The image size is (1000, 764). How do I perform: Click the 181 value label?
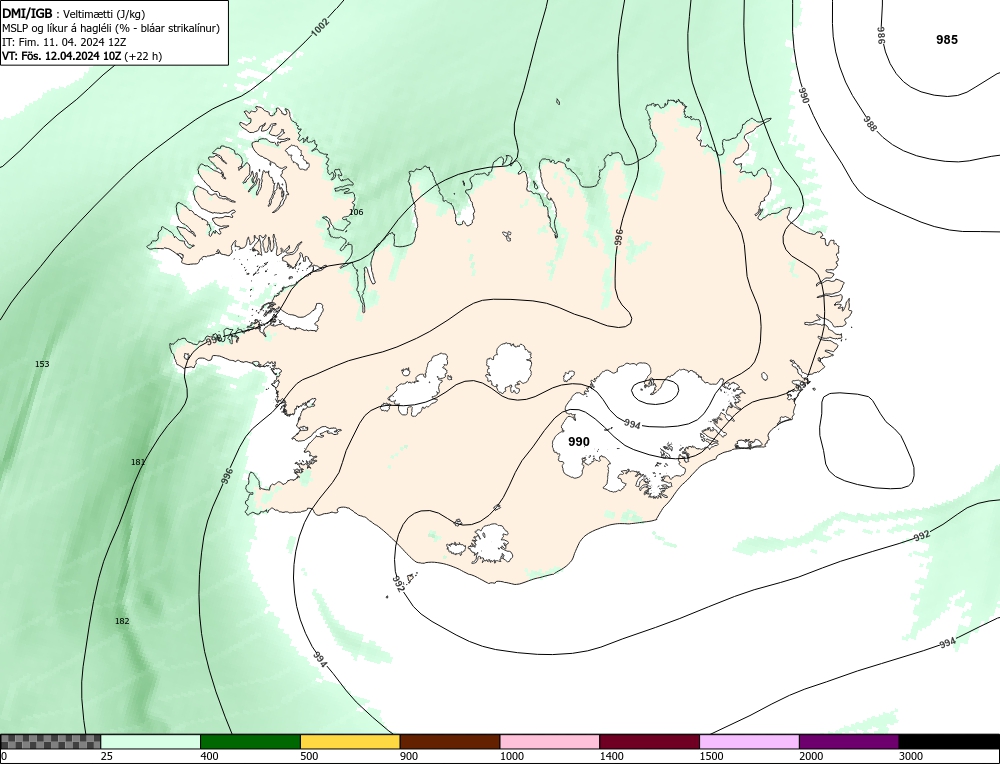138,462
